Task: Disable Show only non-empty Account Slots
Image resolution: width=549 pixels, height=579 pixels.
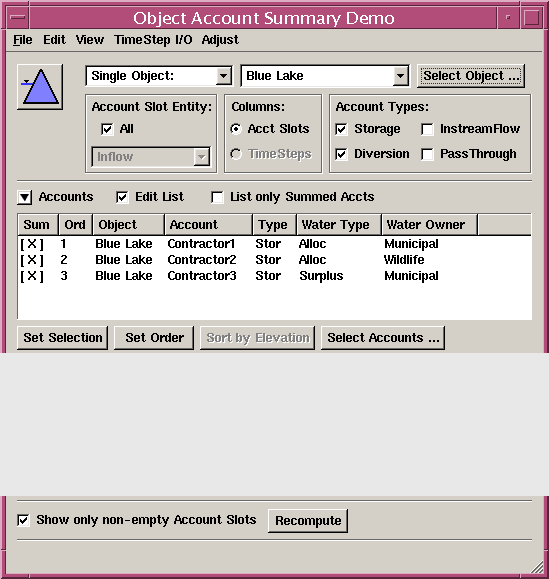Action: click(x=23, y=520)
